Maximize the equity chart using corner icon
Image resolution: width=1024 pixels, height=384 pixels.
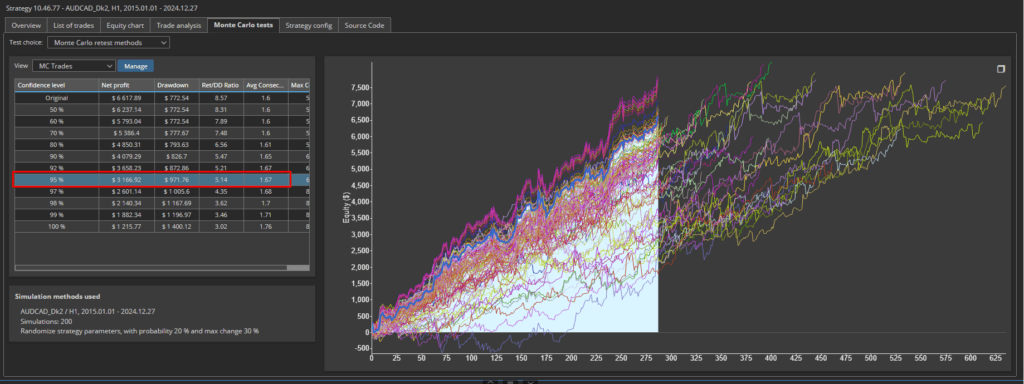coord(1000,69)
